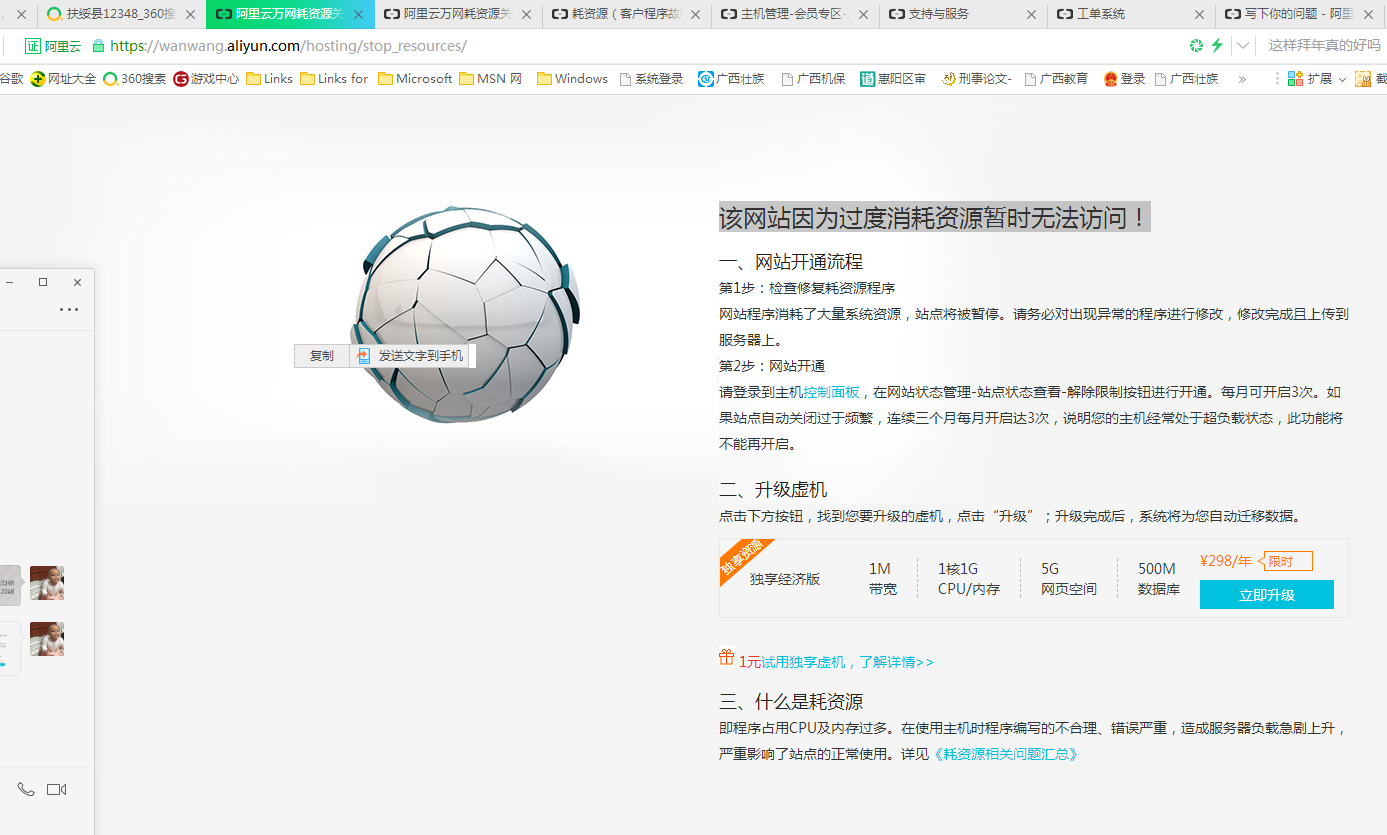Close the 工单系统 tab
This screenshot has height=835, width=1387.
click(x=1199, y=14)
